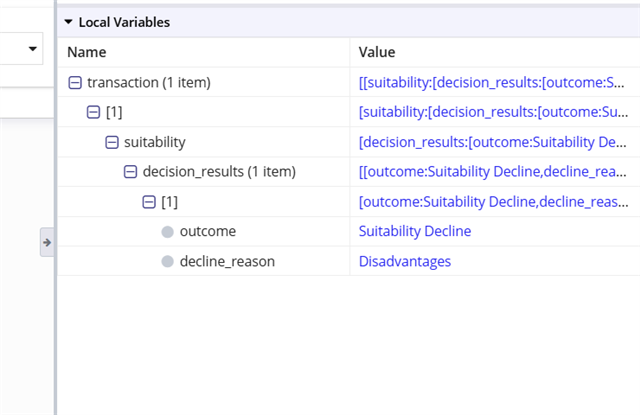This screenshot has width=640, height=415.
Task: Select the outcome variable row label
Action: coord(208,231)
